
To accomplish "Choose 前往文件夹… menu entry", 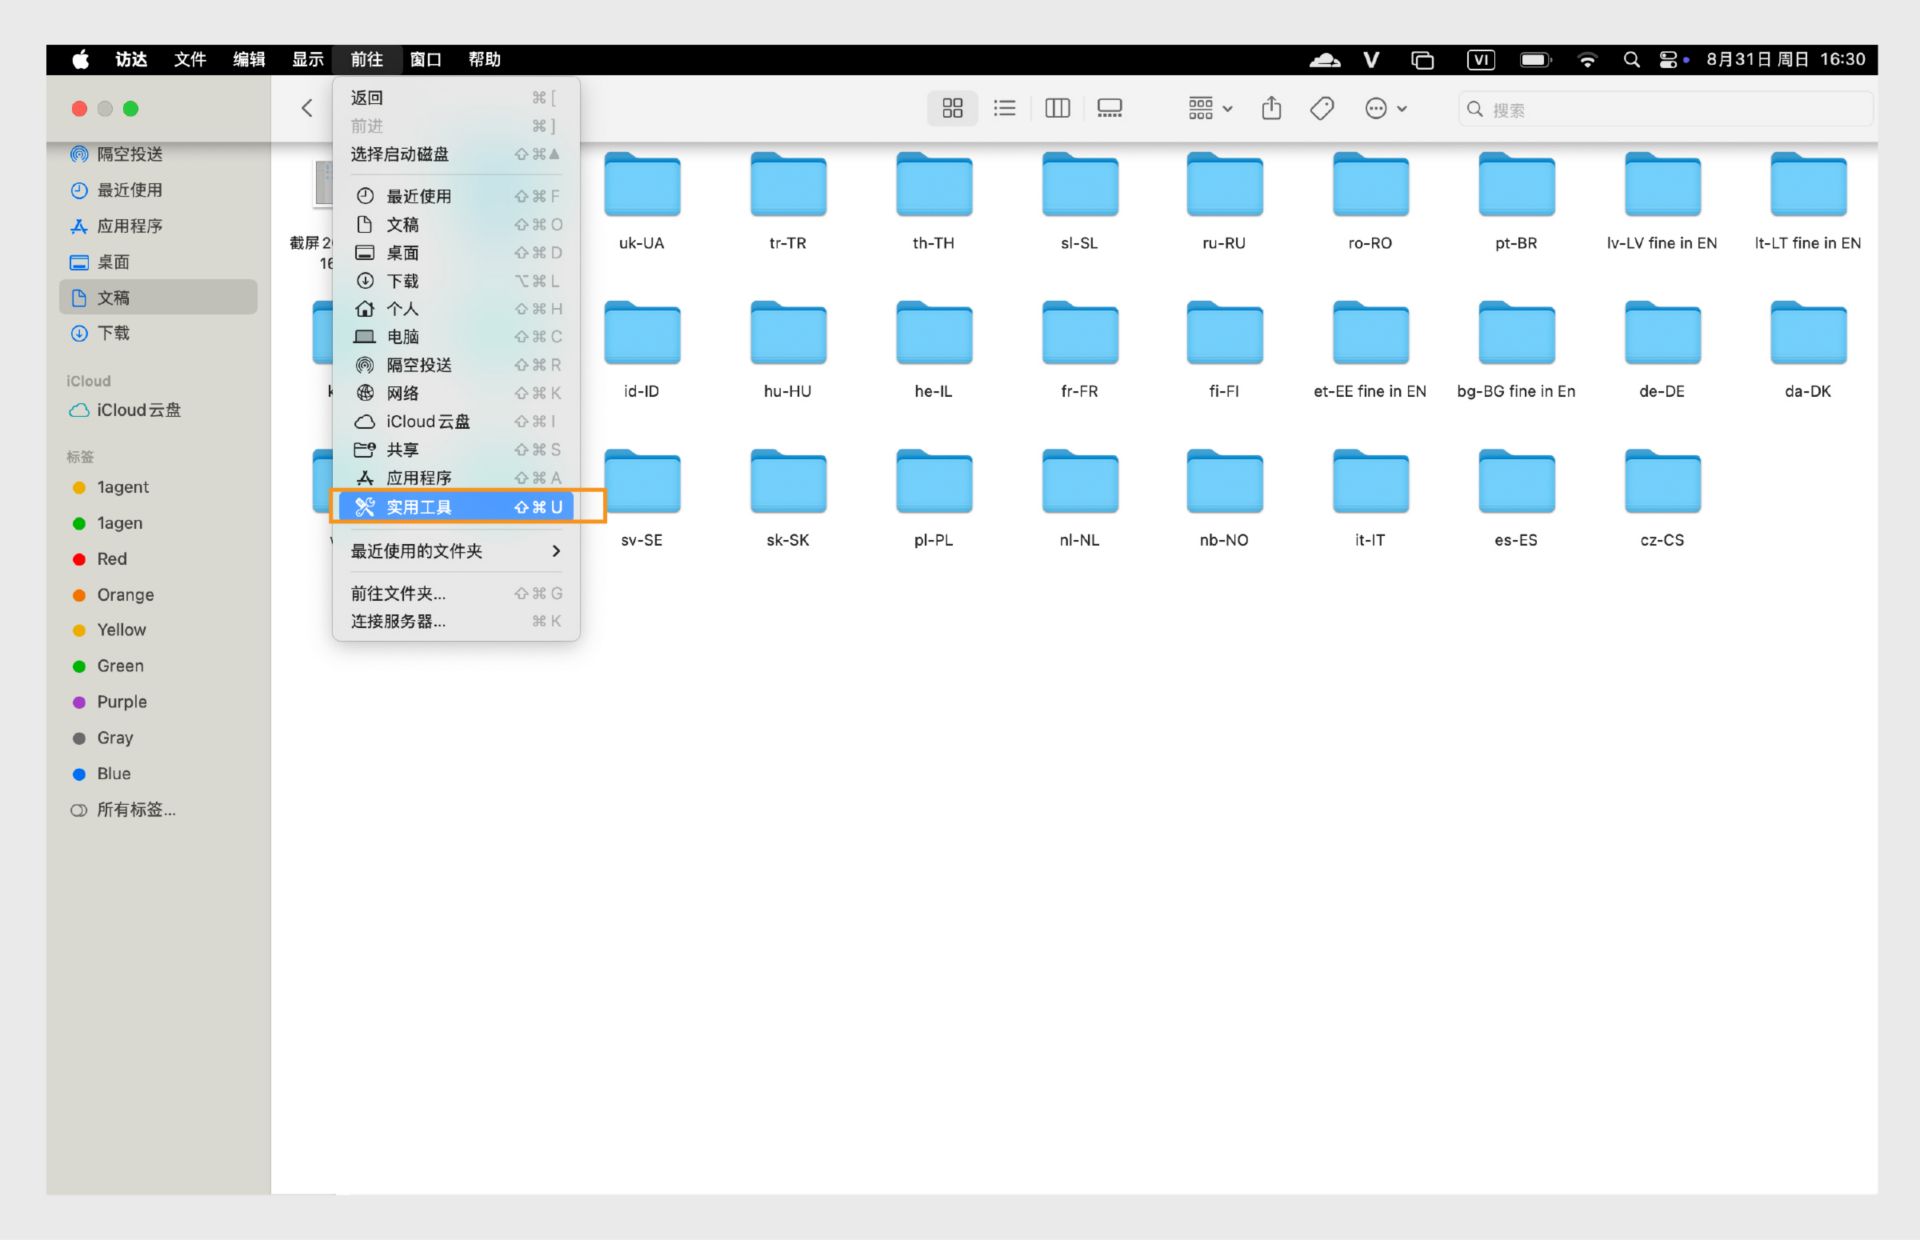I will (x=398, y=593).
